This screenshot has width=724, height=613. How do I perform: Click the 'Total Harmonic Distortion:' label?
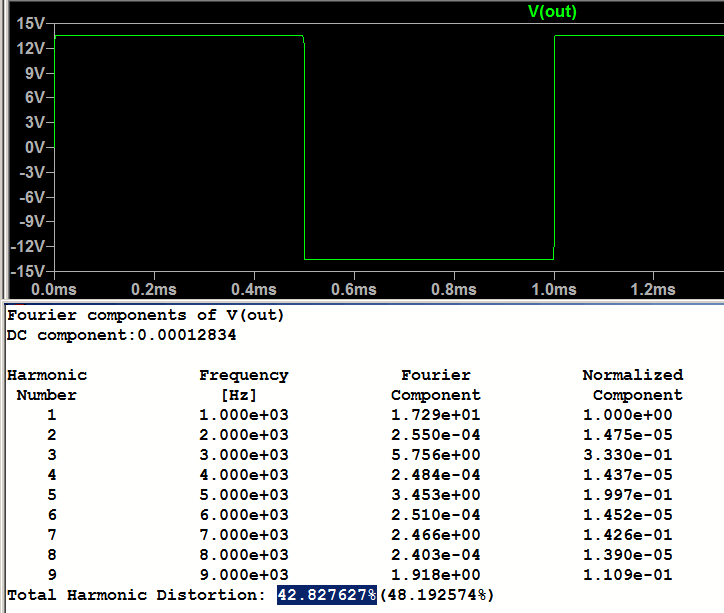pyautogui.click(x=136, y=595)
